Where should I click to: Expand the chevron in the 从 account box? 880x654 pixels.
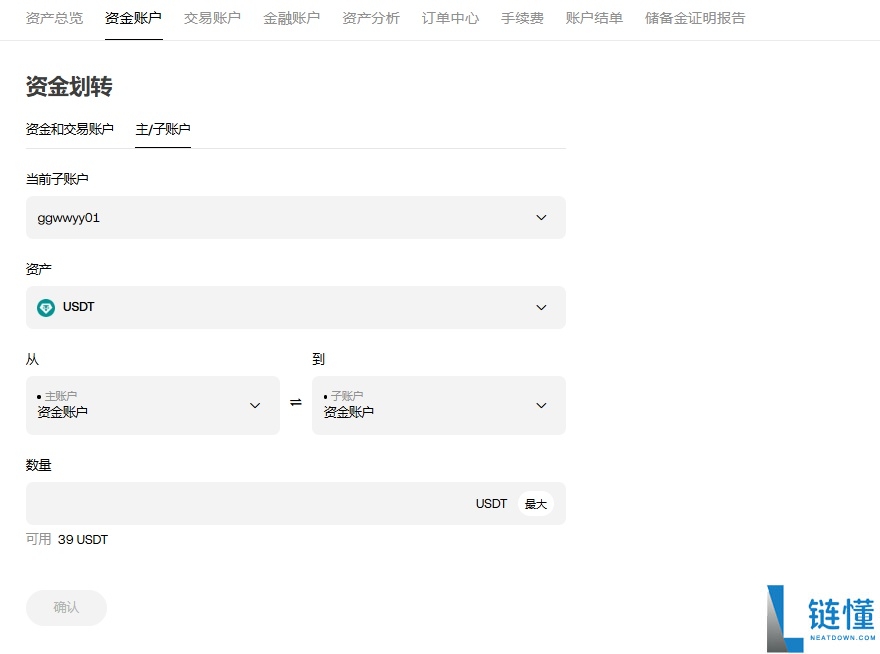click(x=255, y=405)
